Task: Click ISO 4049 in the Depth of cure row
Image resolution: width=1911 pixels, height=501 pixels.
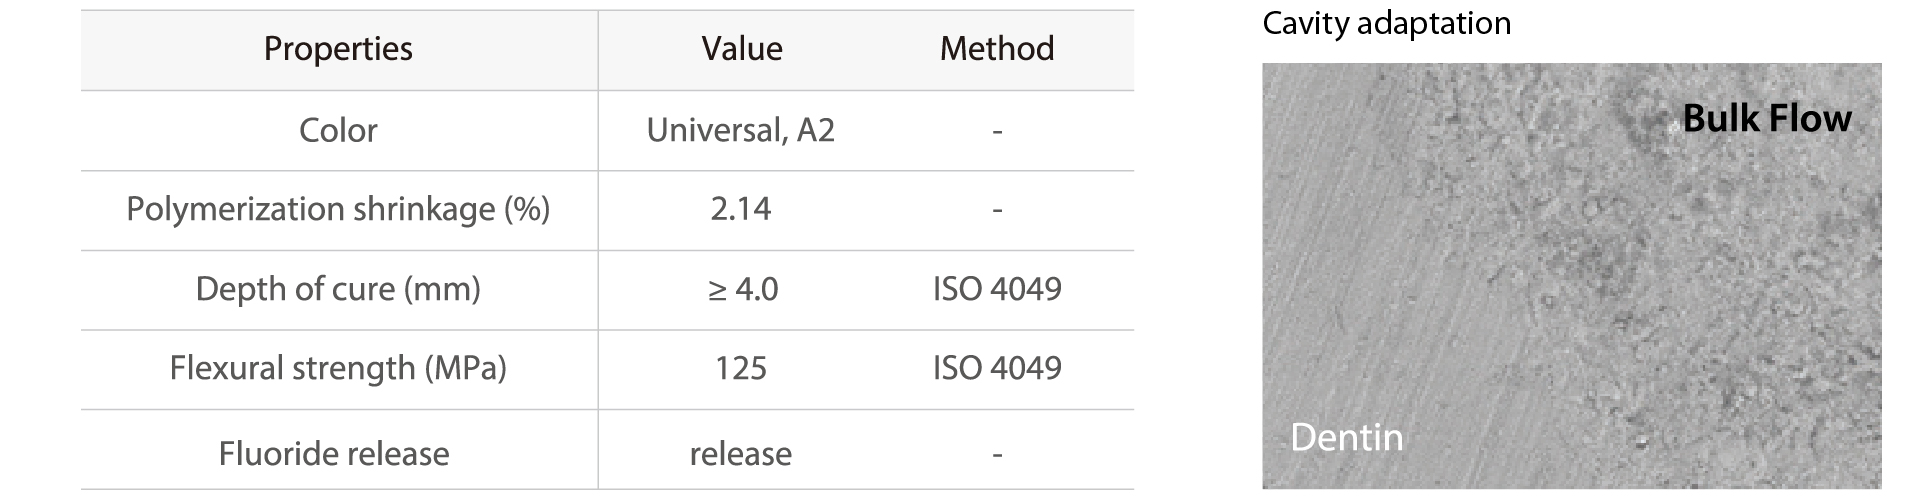Action: click(997, 289)
